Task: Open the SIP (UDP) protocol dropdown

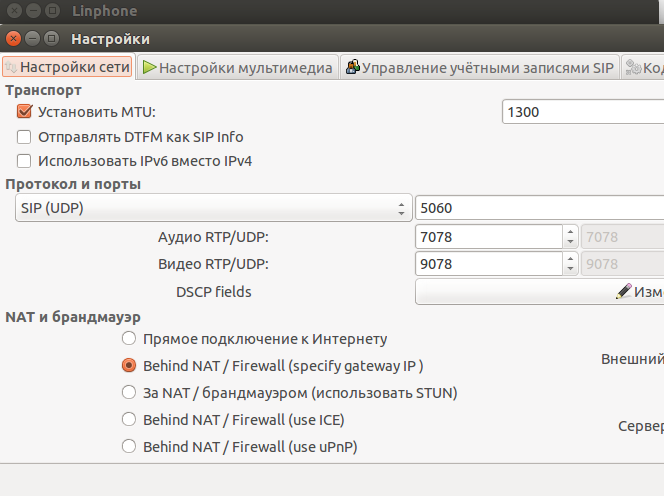Action: pyautogui.click(x=212, y=208)
